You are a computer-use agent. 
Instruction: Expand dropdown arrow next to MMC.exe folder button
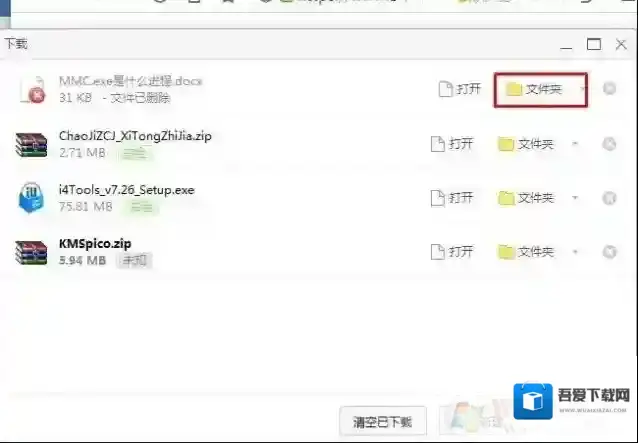tap(582, 88)
